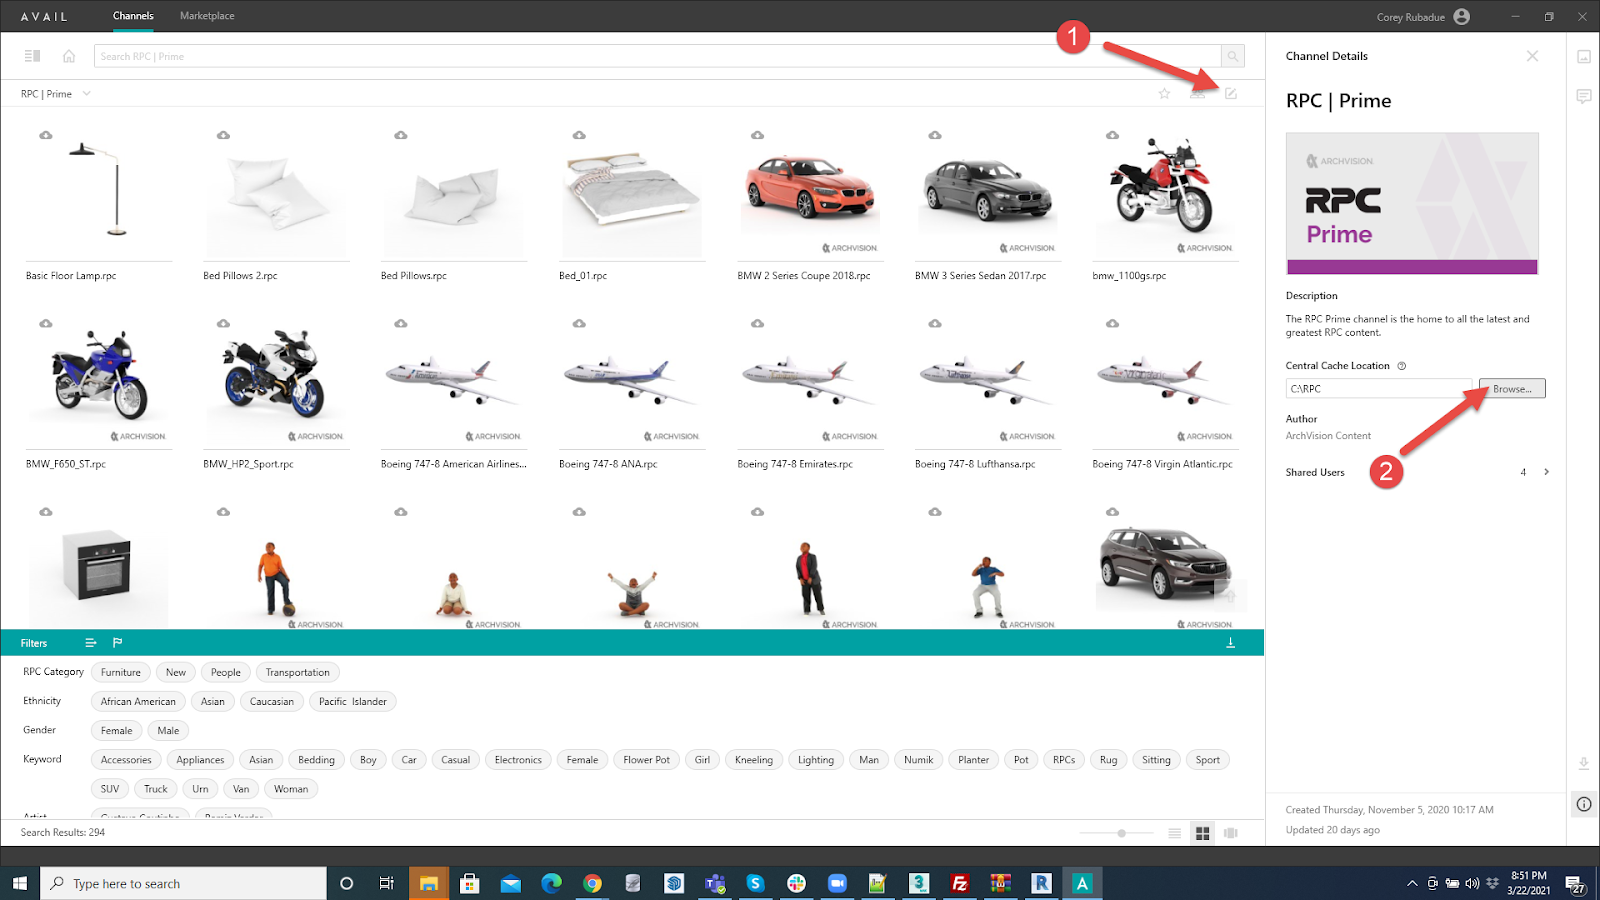This screenshot has width=1600, height=900.
Task: Collapse the Filters panel
Action: click(x=1231, y=643)
